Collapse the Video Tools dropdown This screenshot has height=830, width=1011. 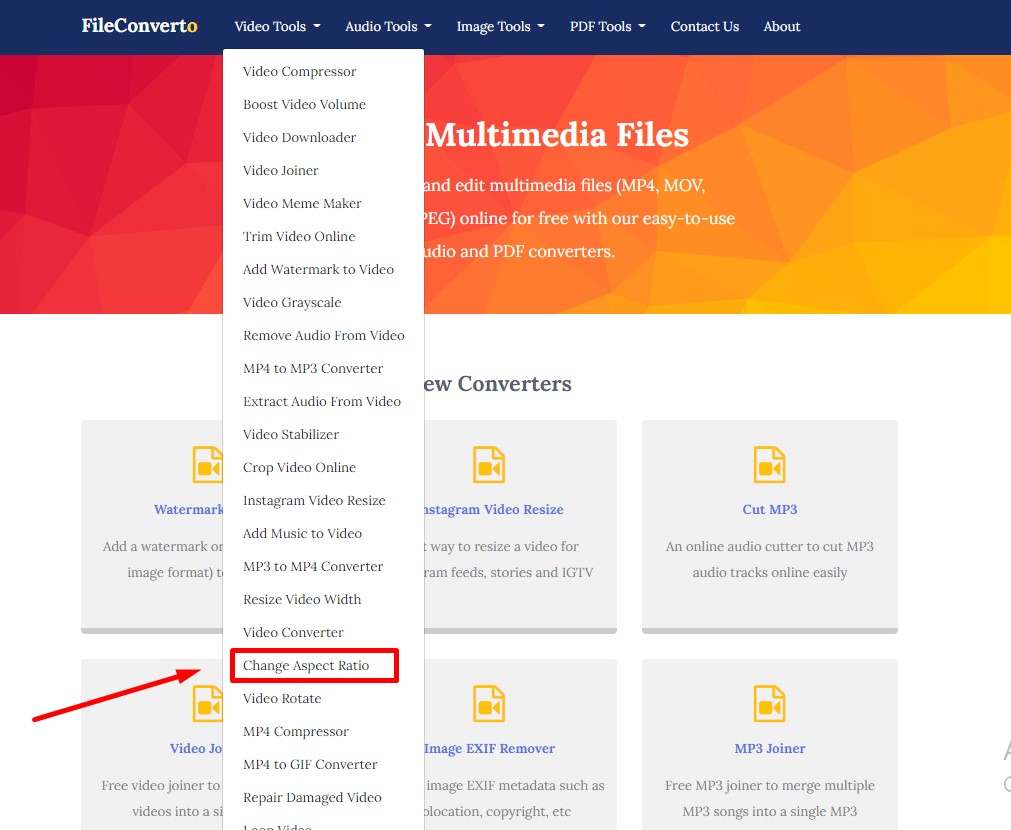[277, 27]
